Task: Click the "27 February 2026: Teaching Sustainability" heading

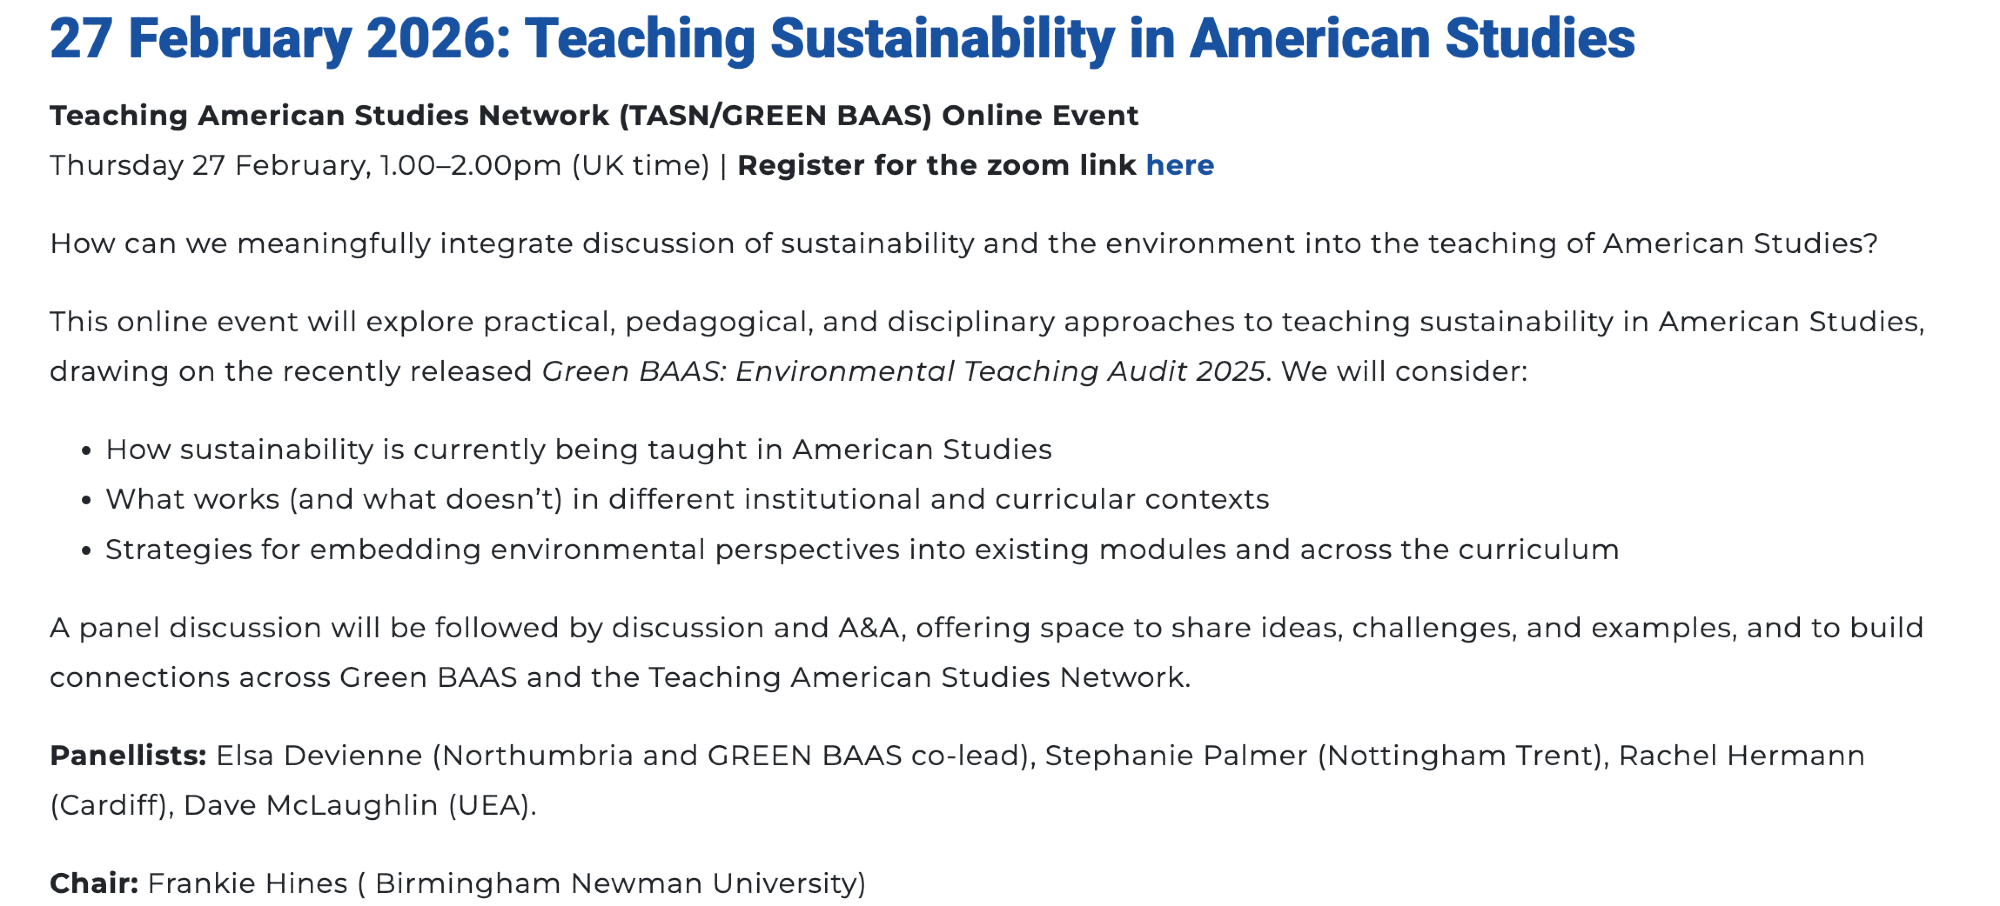Action: 841,39
